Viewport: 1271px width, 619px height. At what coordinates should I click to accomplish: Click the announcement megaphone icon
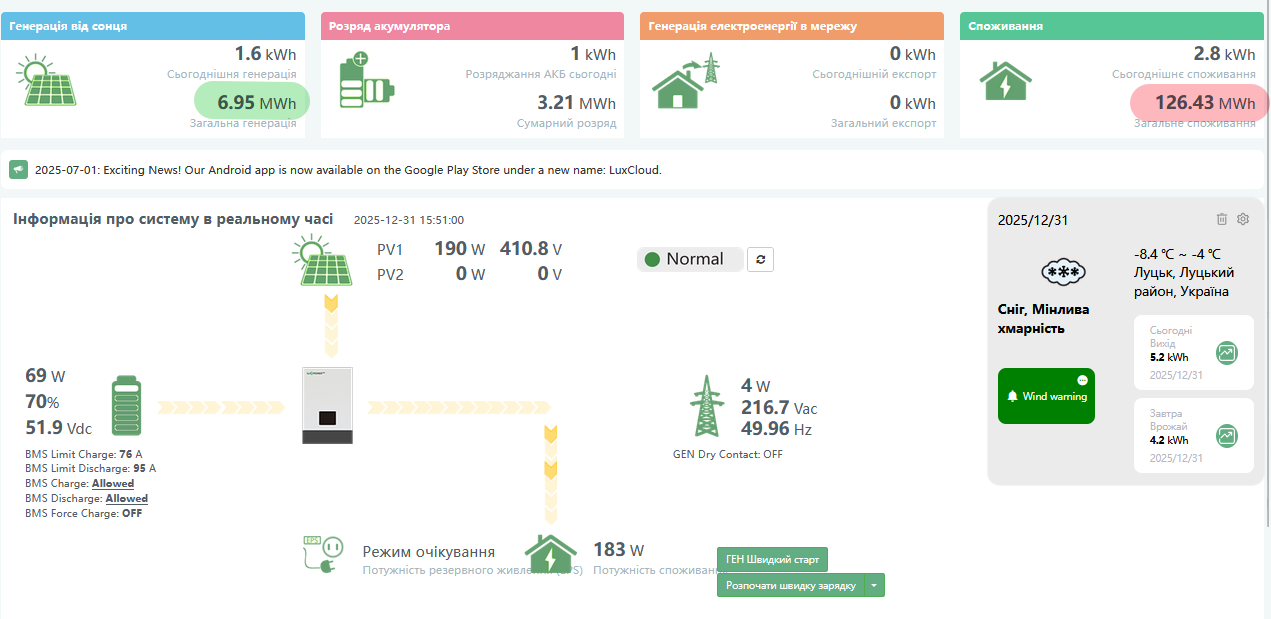coord(18,170)
